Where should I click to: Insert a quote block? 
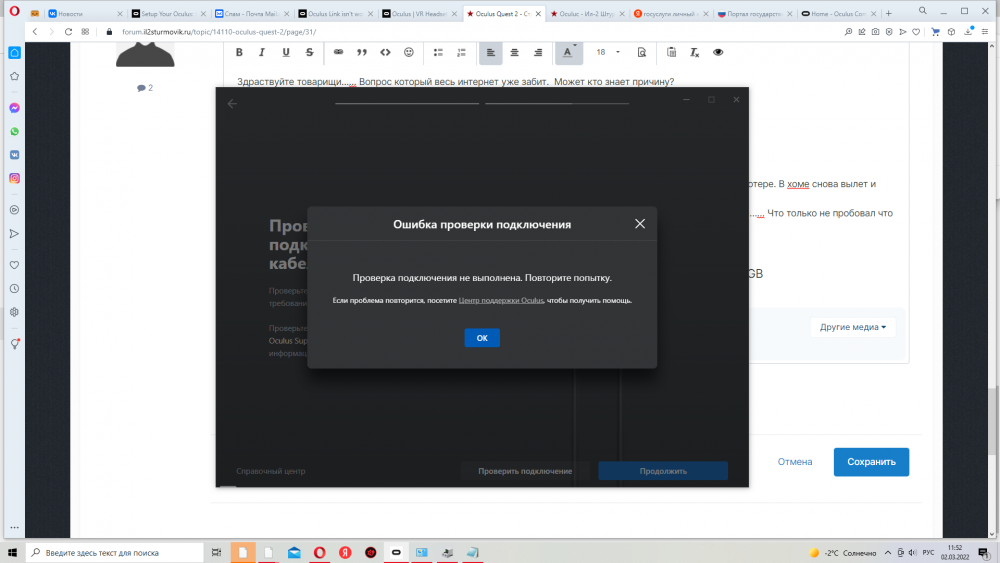coord(362,52)
